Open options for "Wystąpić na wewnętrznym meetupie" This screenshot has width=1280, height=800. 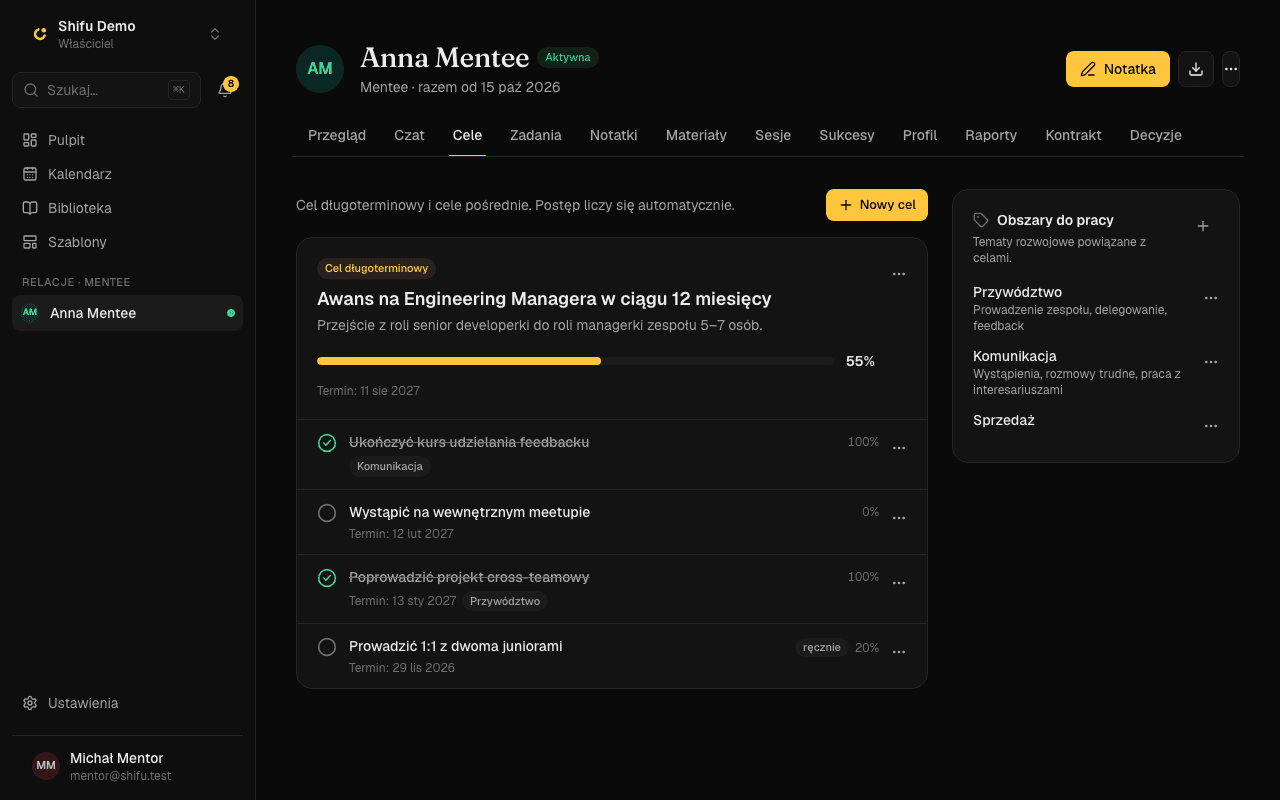pyautogui.click(x=899, y=518)
